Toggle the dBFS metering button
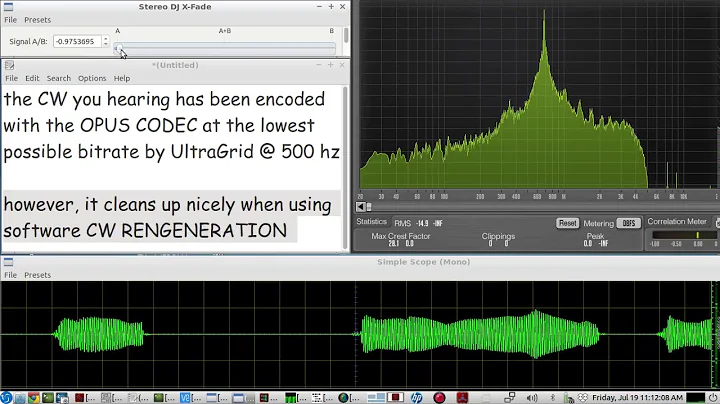This screenshot has height=404, width=720. (x=629, y=223)
